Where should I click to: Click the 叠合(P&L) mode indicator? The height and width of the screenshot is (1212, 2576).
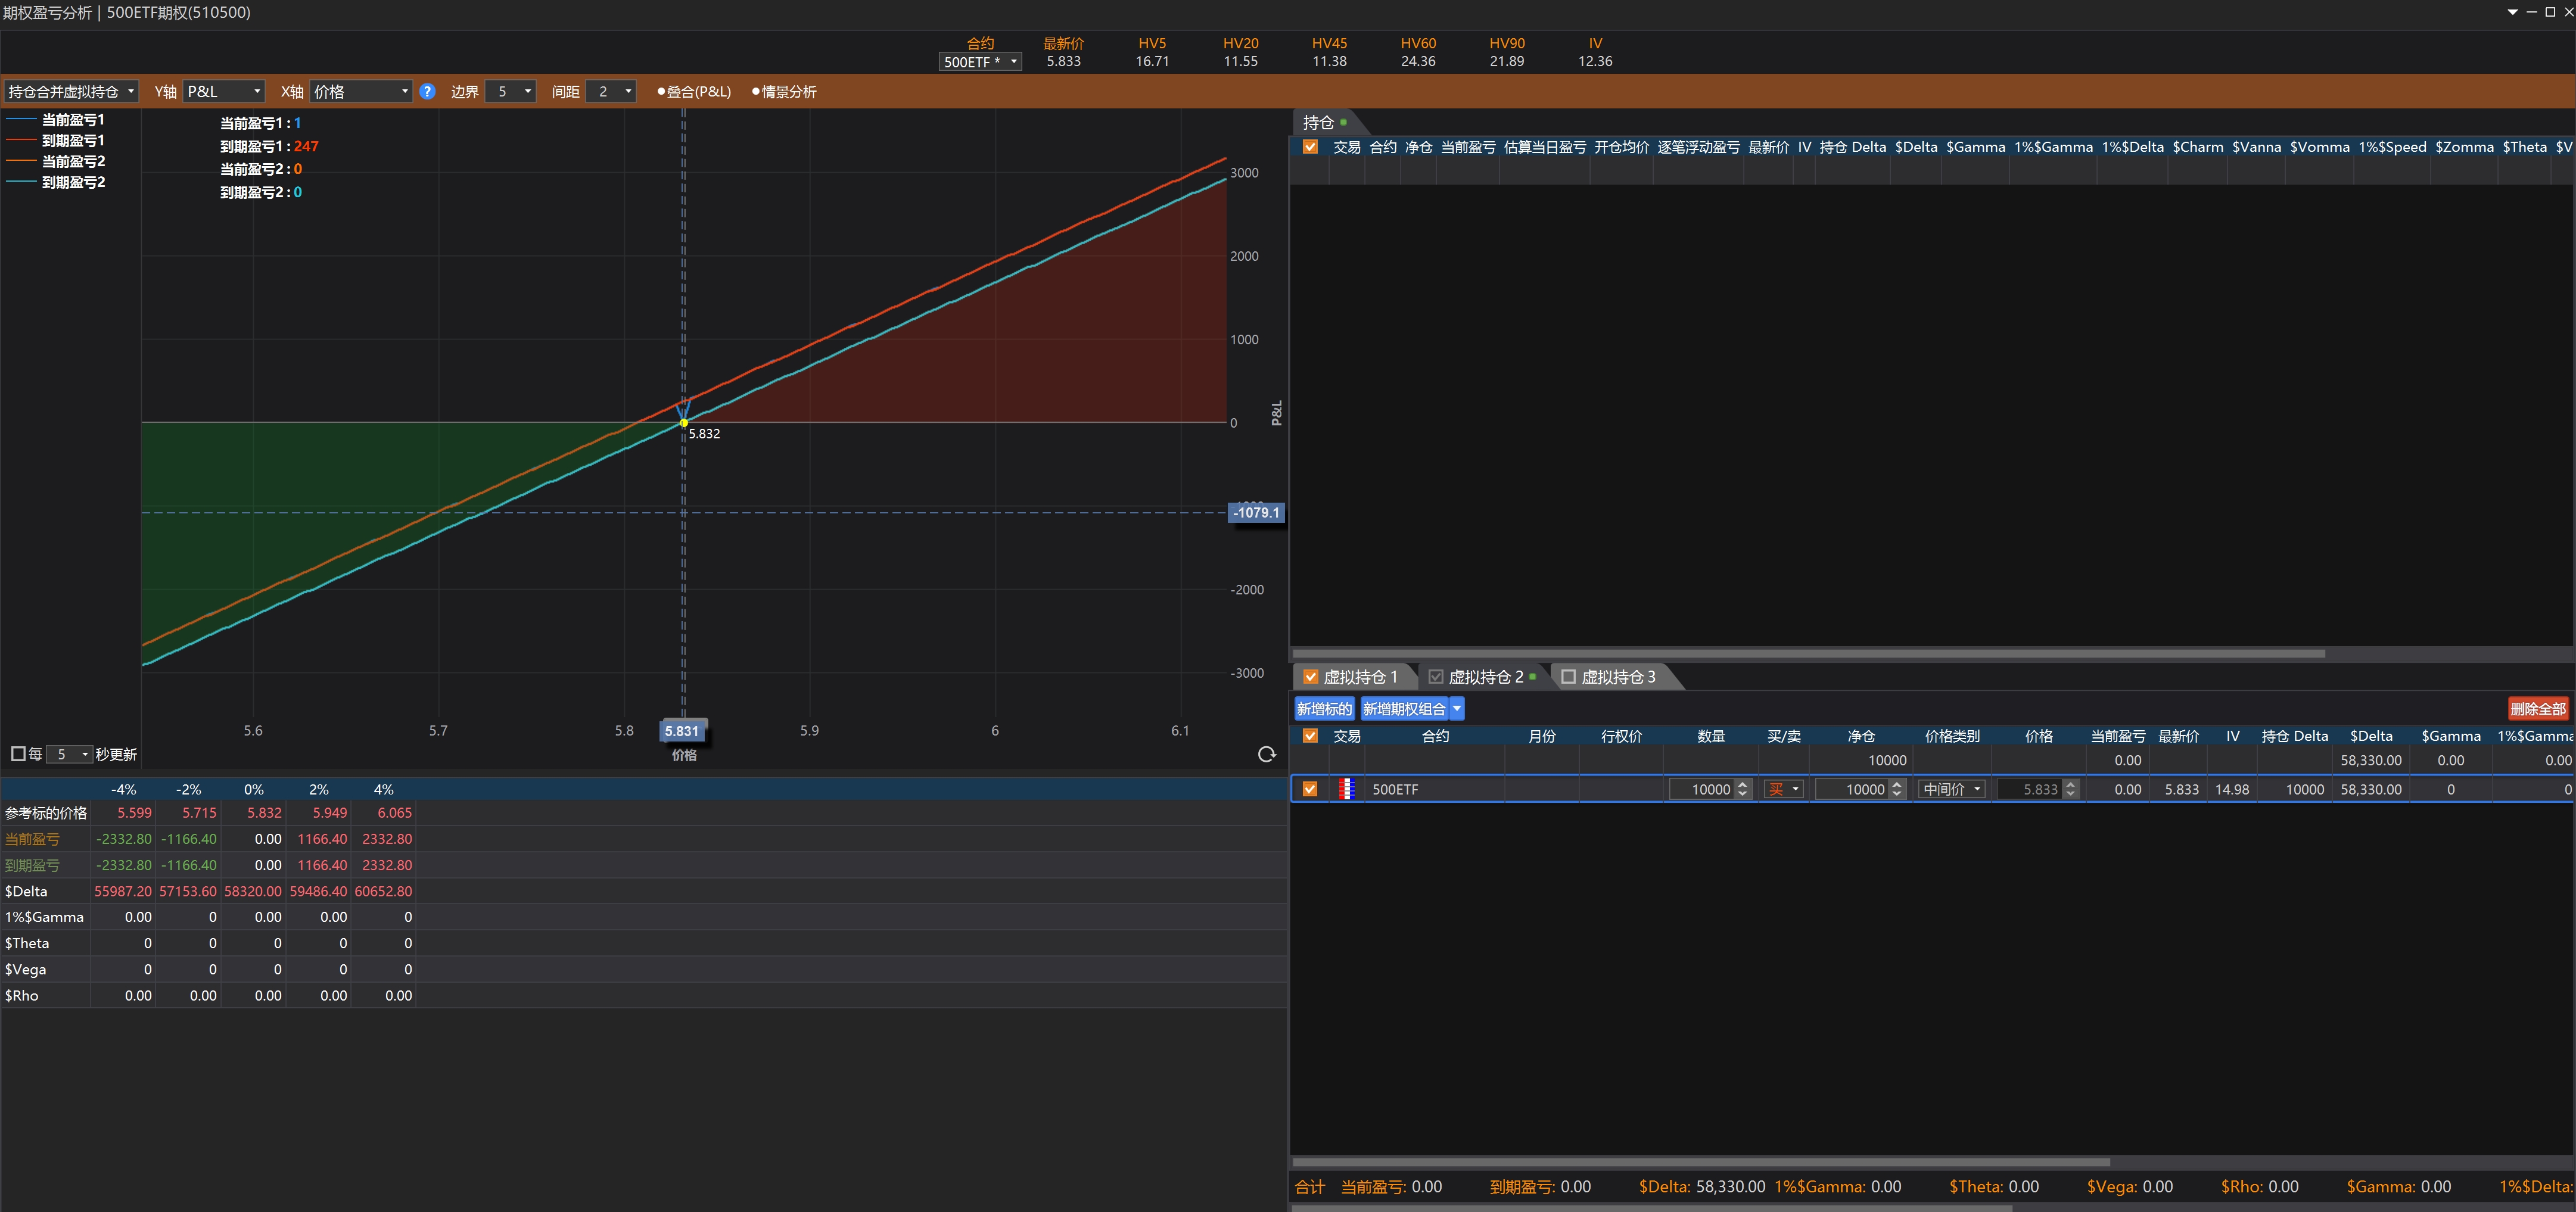click(694, 91)
